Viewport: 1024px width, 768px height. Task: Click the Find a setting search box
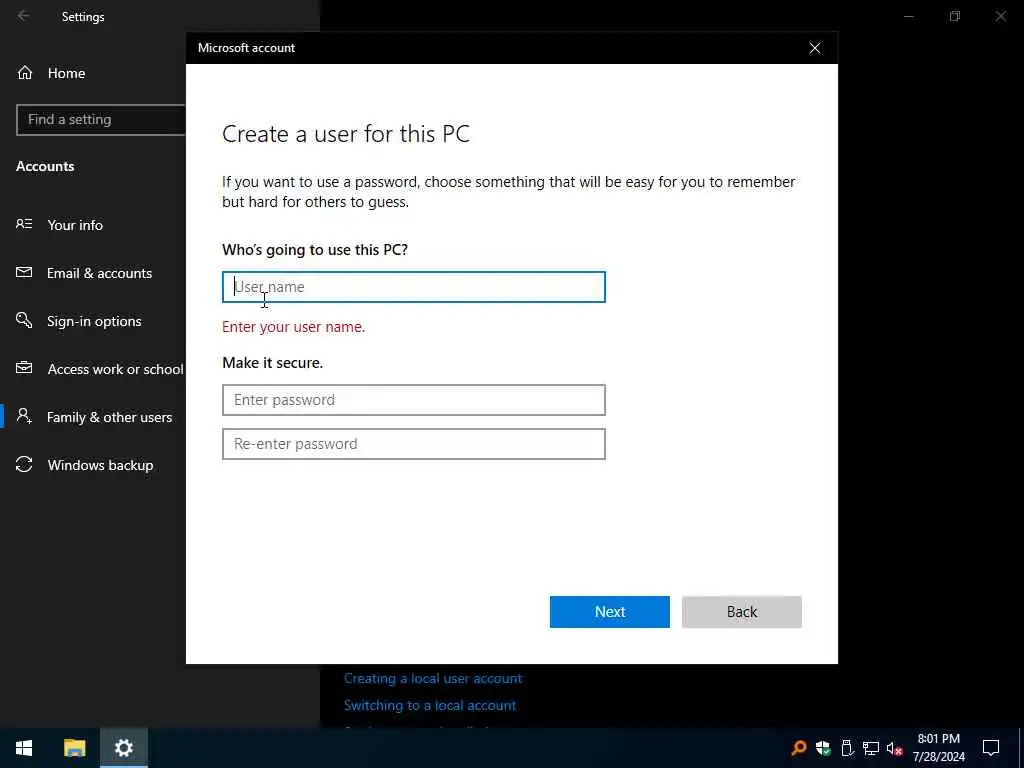[x=101, y=120]
